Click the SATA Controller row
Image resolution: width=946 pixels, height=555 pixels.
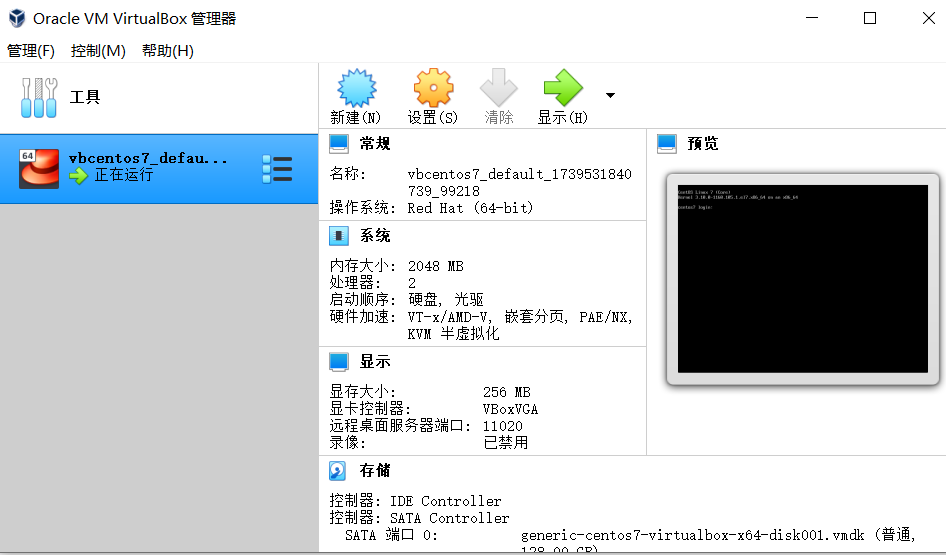[419, 518]
